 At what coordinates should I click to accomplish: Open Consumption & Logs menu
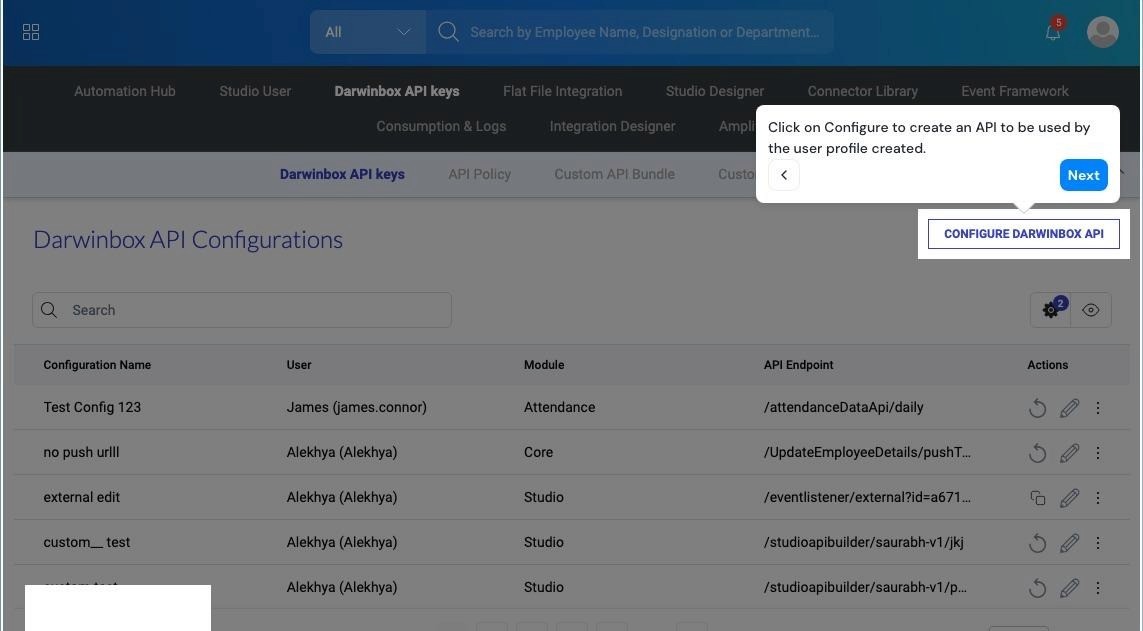(x=441, y=126)
